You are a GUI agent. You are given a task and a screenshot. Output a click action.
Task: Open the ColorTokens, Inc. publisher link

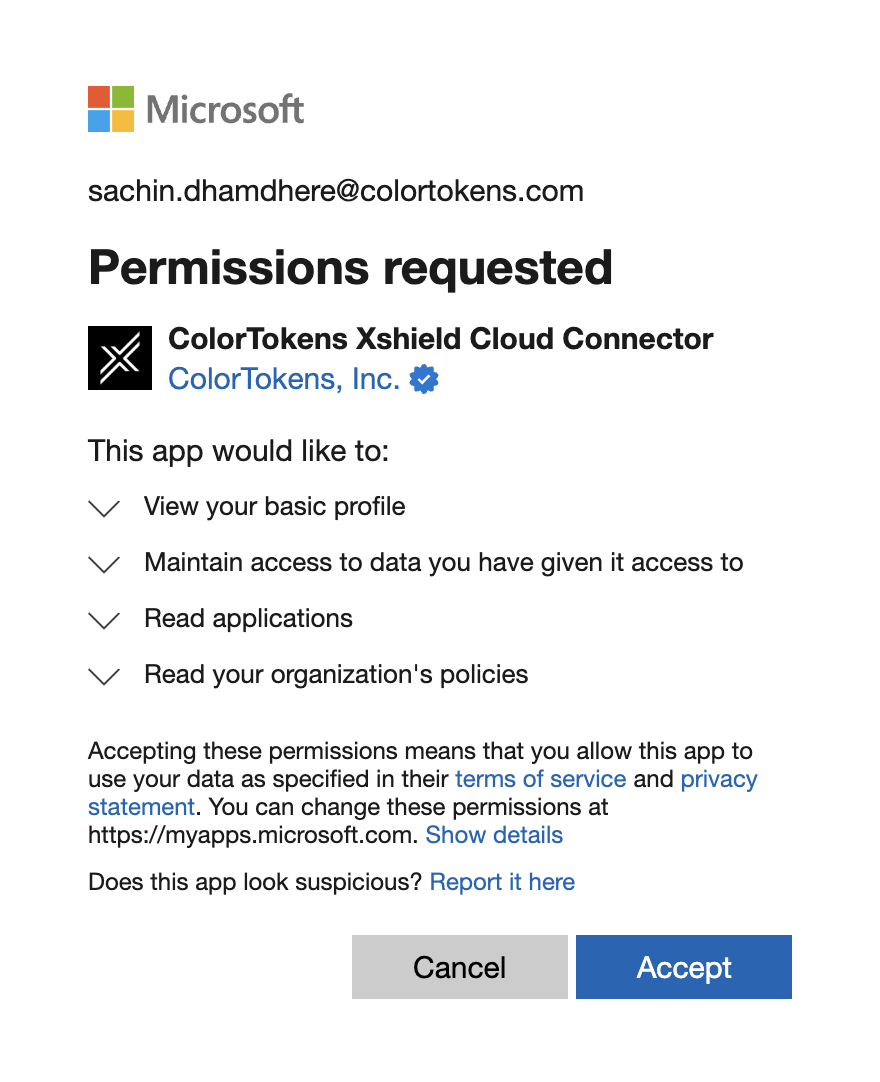tap(284, 379)
